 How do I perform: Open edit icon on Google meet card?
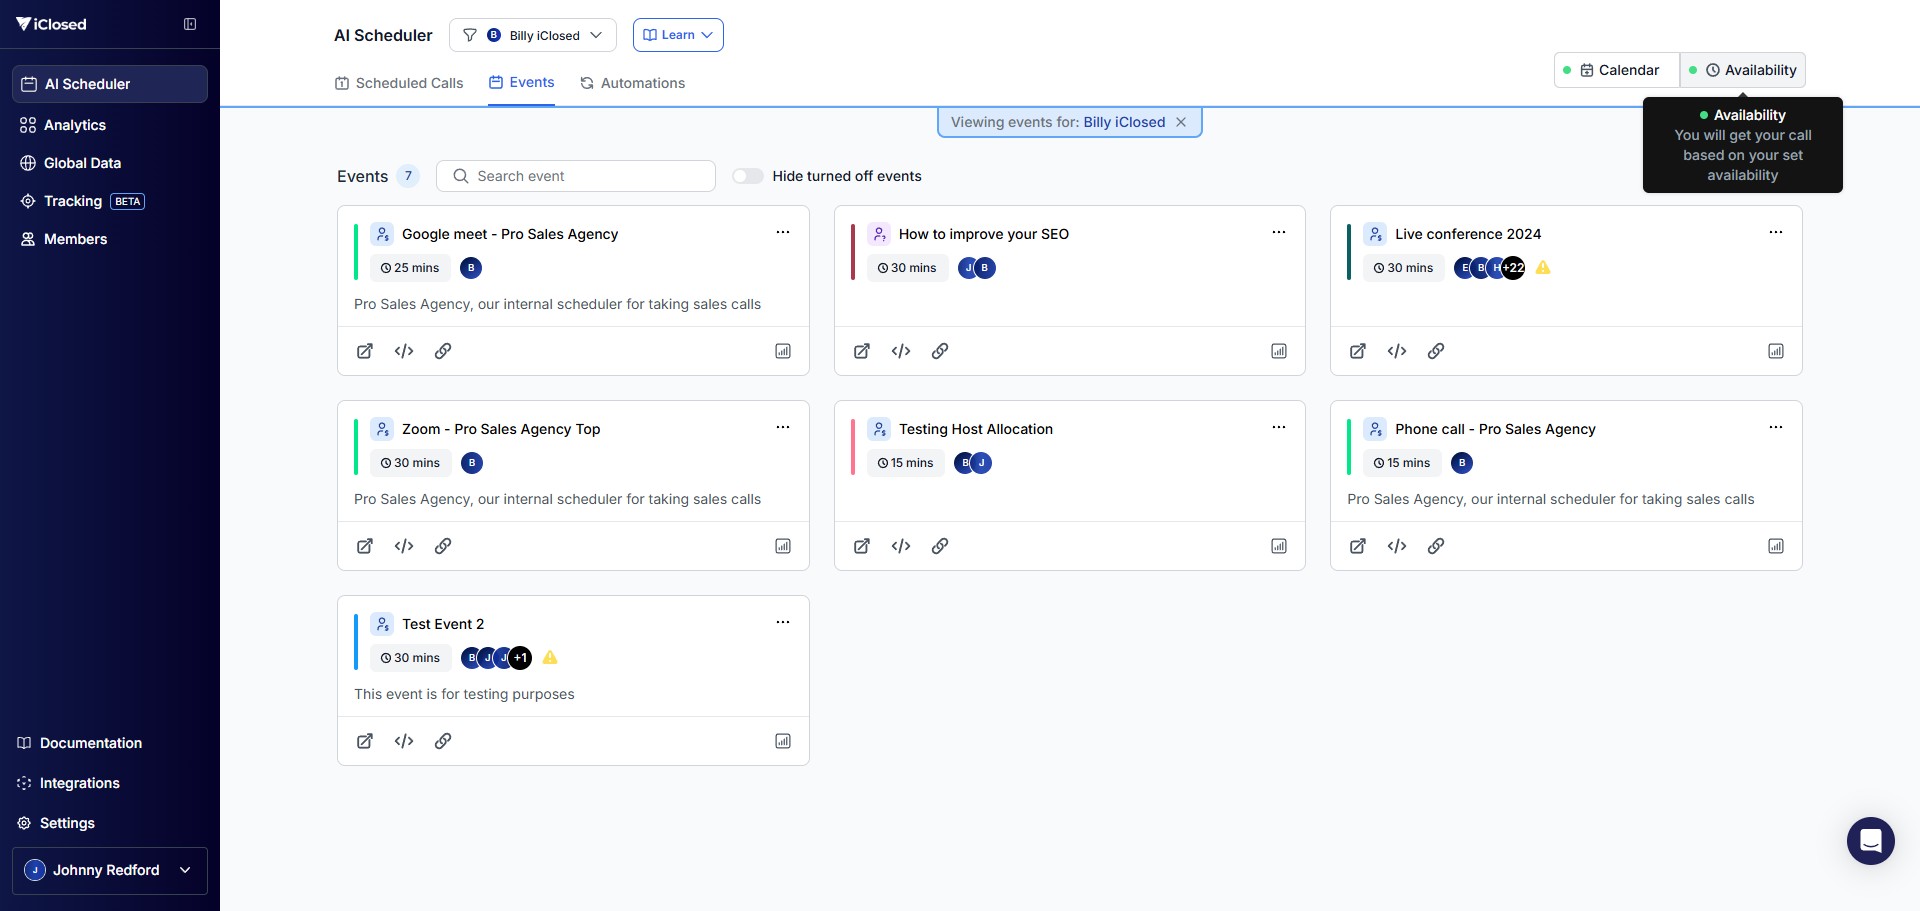365,351
